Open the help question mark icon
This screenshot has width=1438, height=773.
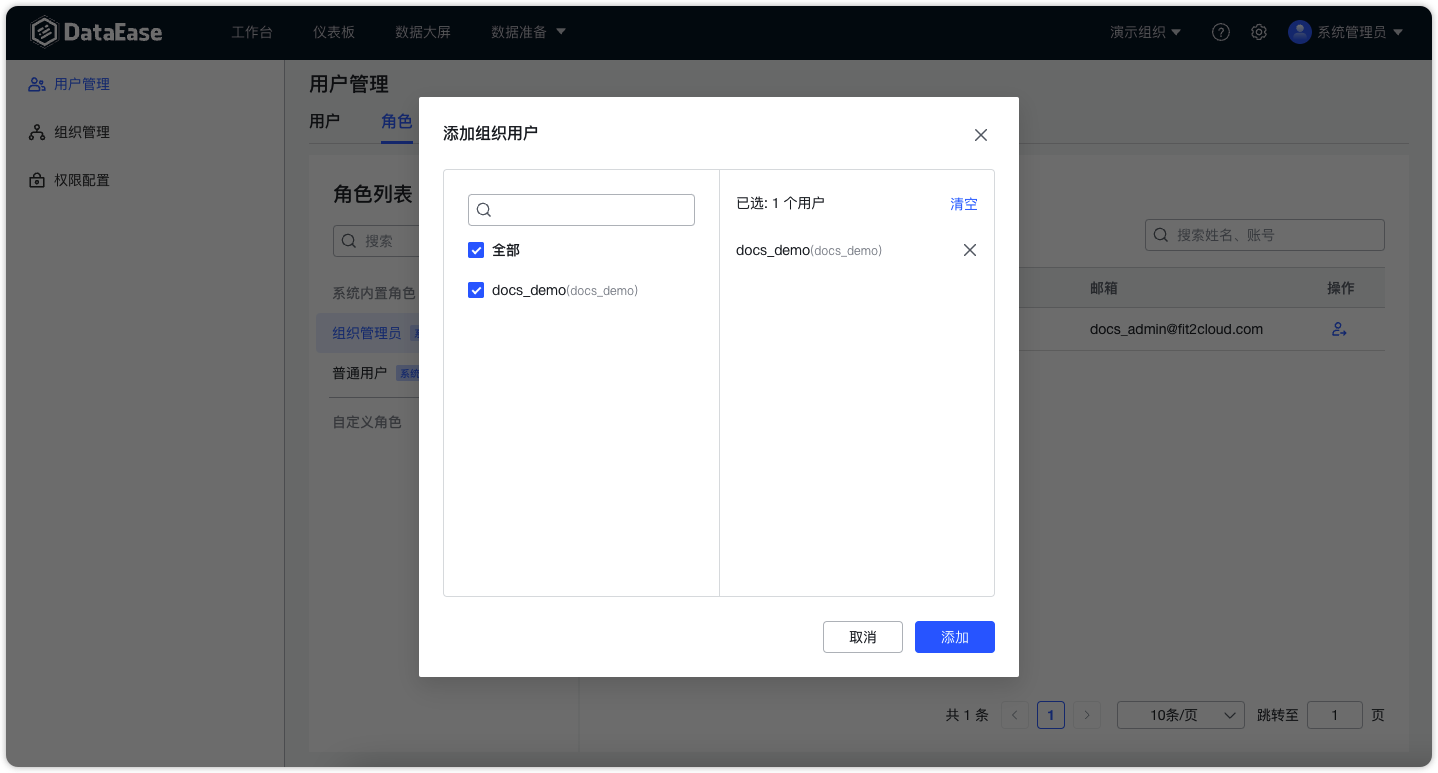pos(1220,32)
